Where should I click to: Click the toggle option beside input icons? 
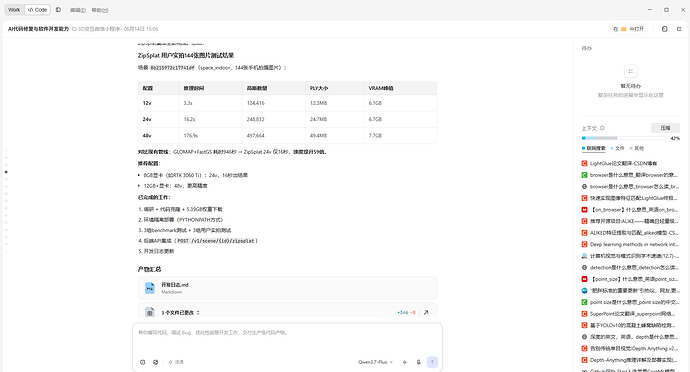[x=176, y=362]
